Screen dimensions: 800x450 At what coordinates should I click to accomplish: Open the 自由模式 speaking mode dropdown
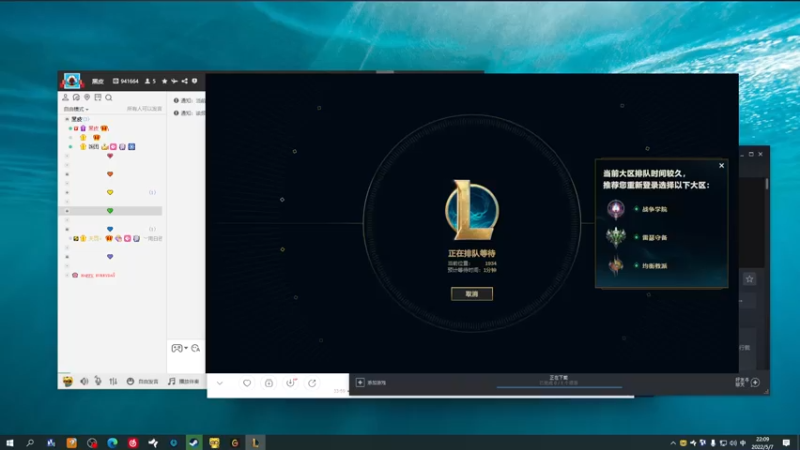click(76, 109)
